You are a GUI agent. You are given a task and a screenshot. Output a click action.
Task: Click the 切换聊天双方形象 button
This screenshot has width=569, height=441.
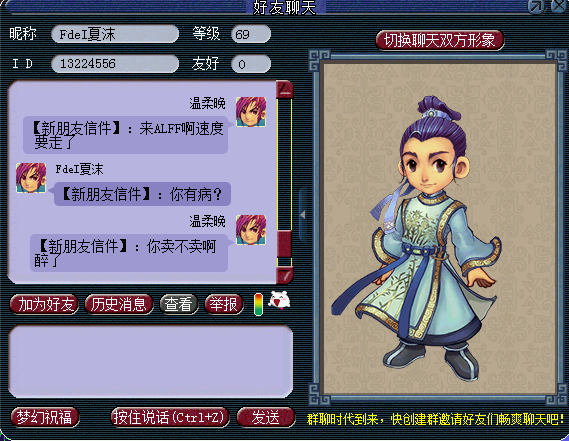(439, 40)
